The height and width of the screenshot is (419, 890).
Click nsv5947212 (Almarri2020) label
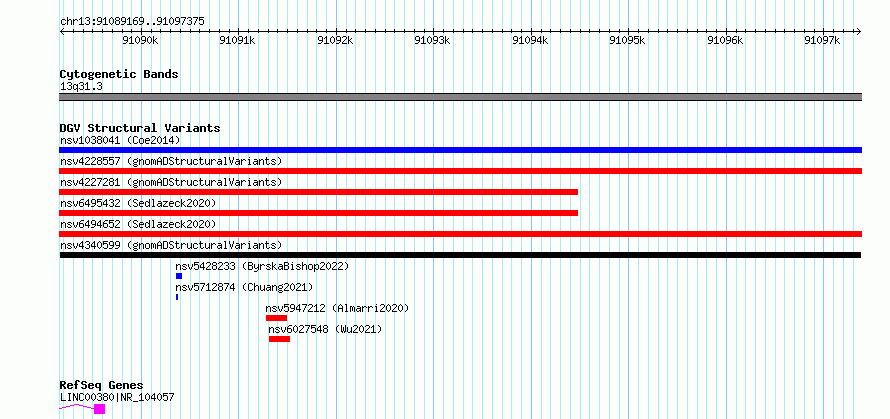337,308
